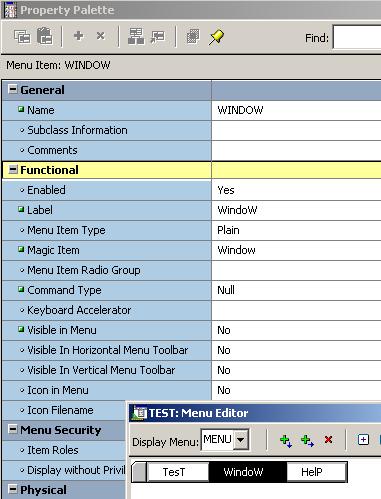
Task: Click the Create Right icon in Menu Editor
Action: (x=307, y=441)
